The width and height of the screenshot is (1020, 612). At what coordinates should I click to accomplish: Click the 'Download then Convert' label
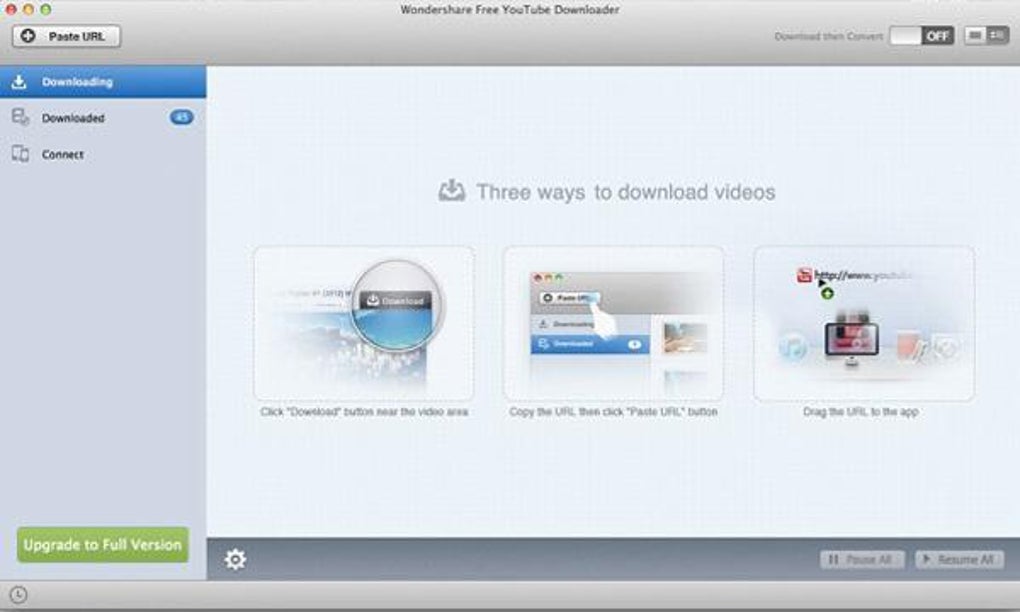click(x=829, y=36)
